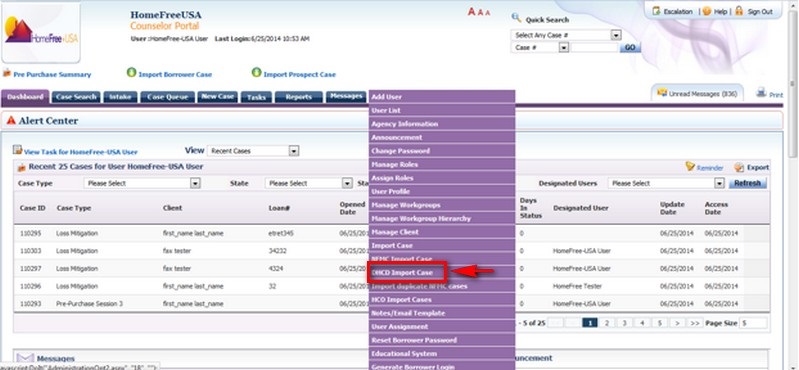Click loan number etret345
Image resolution: width=799 pixels, height=370 pixels.
[281, 233]
